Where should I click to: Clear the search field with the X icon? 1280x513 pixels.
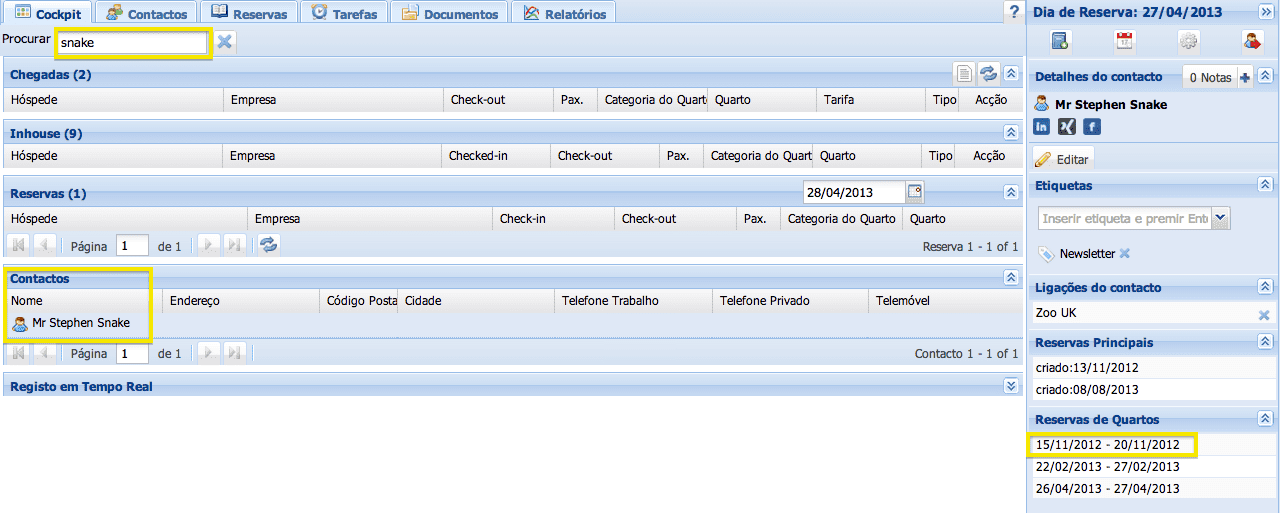click(x=225, y=42)
